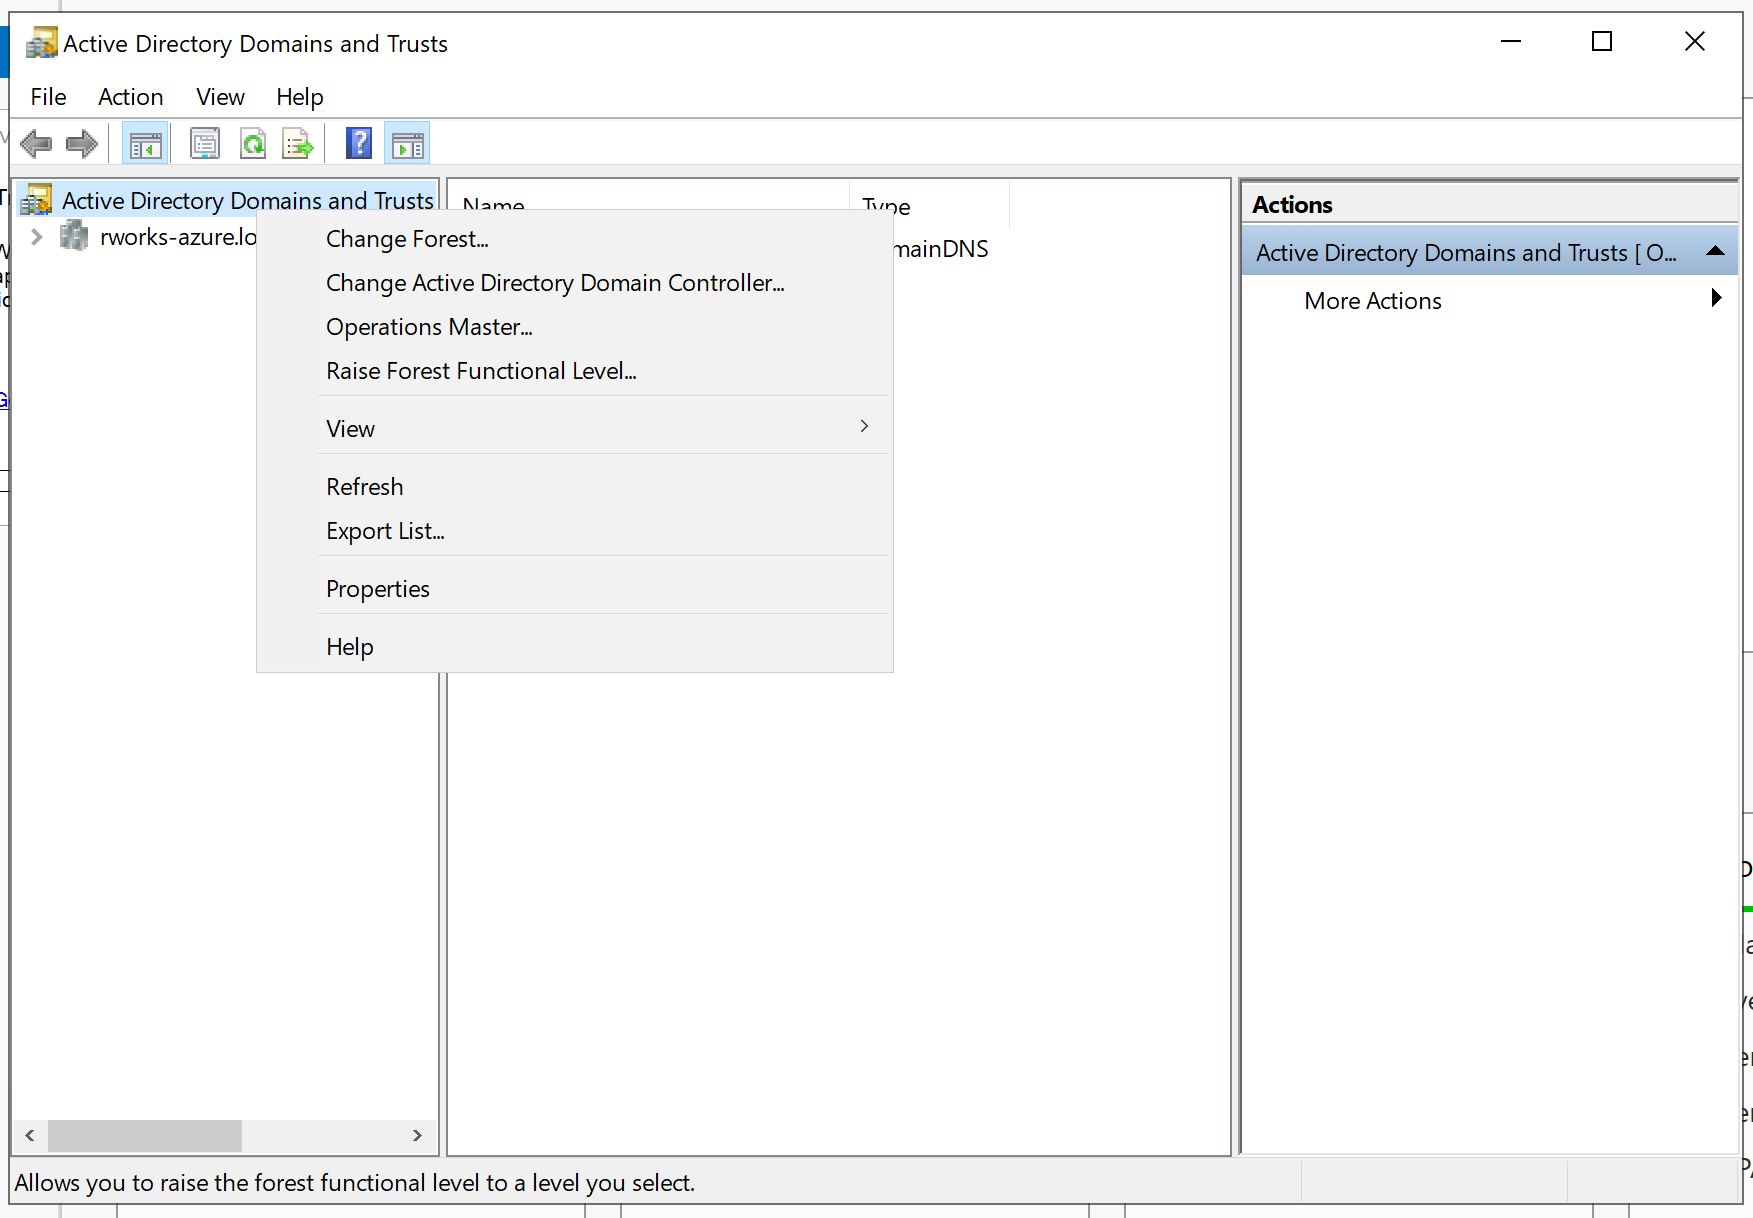The height and width of the screenshot is (1218, 1753).
Task: Toggle the Show/Hide Console Tree toolbar icon
Action: tap(145, 144)
